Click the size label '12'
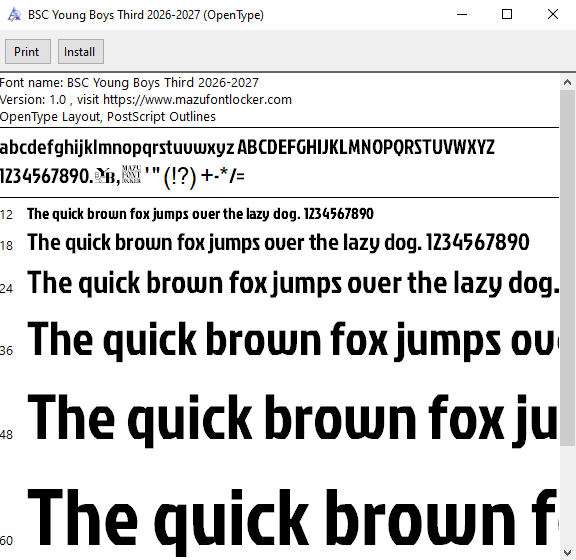 pyautogui.click(x=7, y=215)
